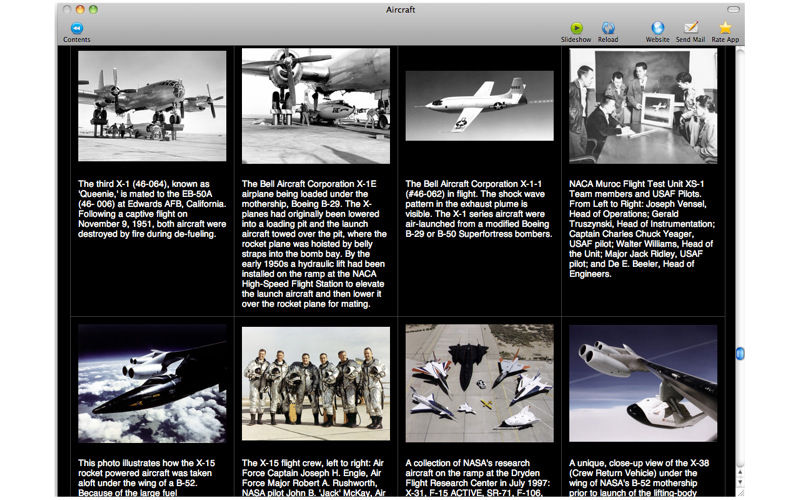Open the NASA research aircraft on ramp photo
This screenshot has height=500, width=800.
click(x=480, y=383)
